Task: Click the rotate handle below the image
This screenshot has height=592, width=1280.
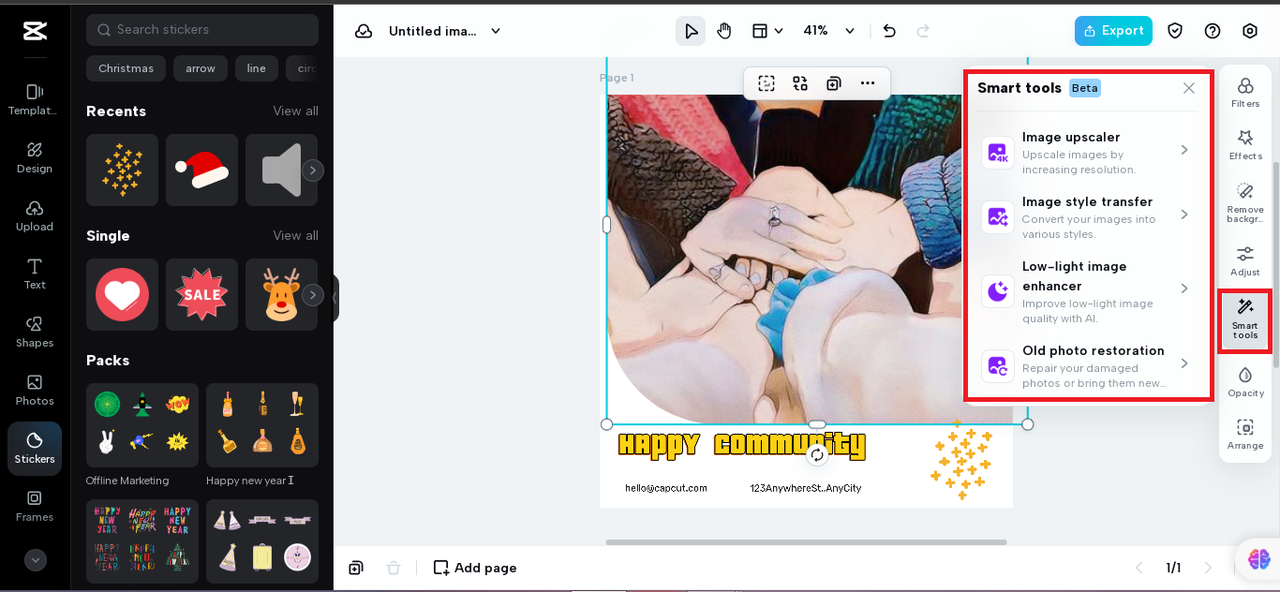Action: [817, 455]
